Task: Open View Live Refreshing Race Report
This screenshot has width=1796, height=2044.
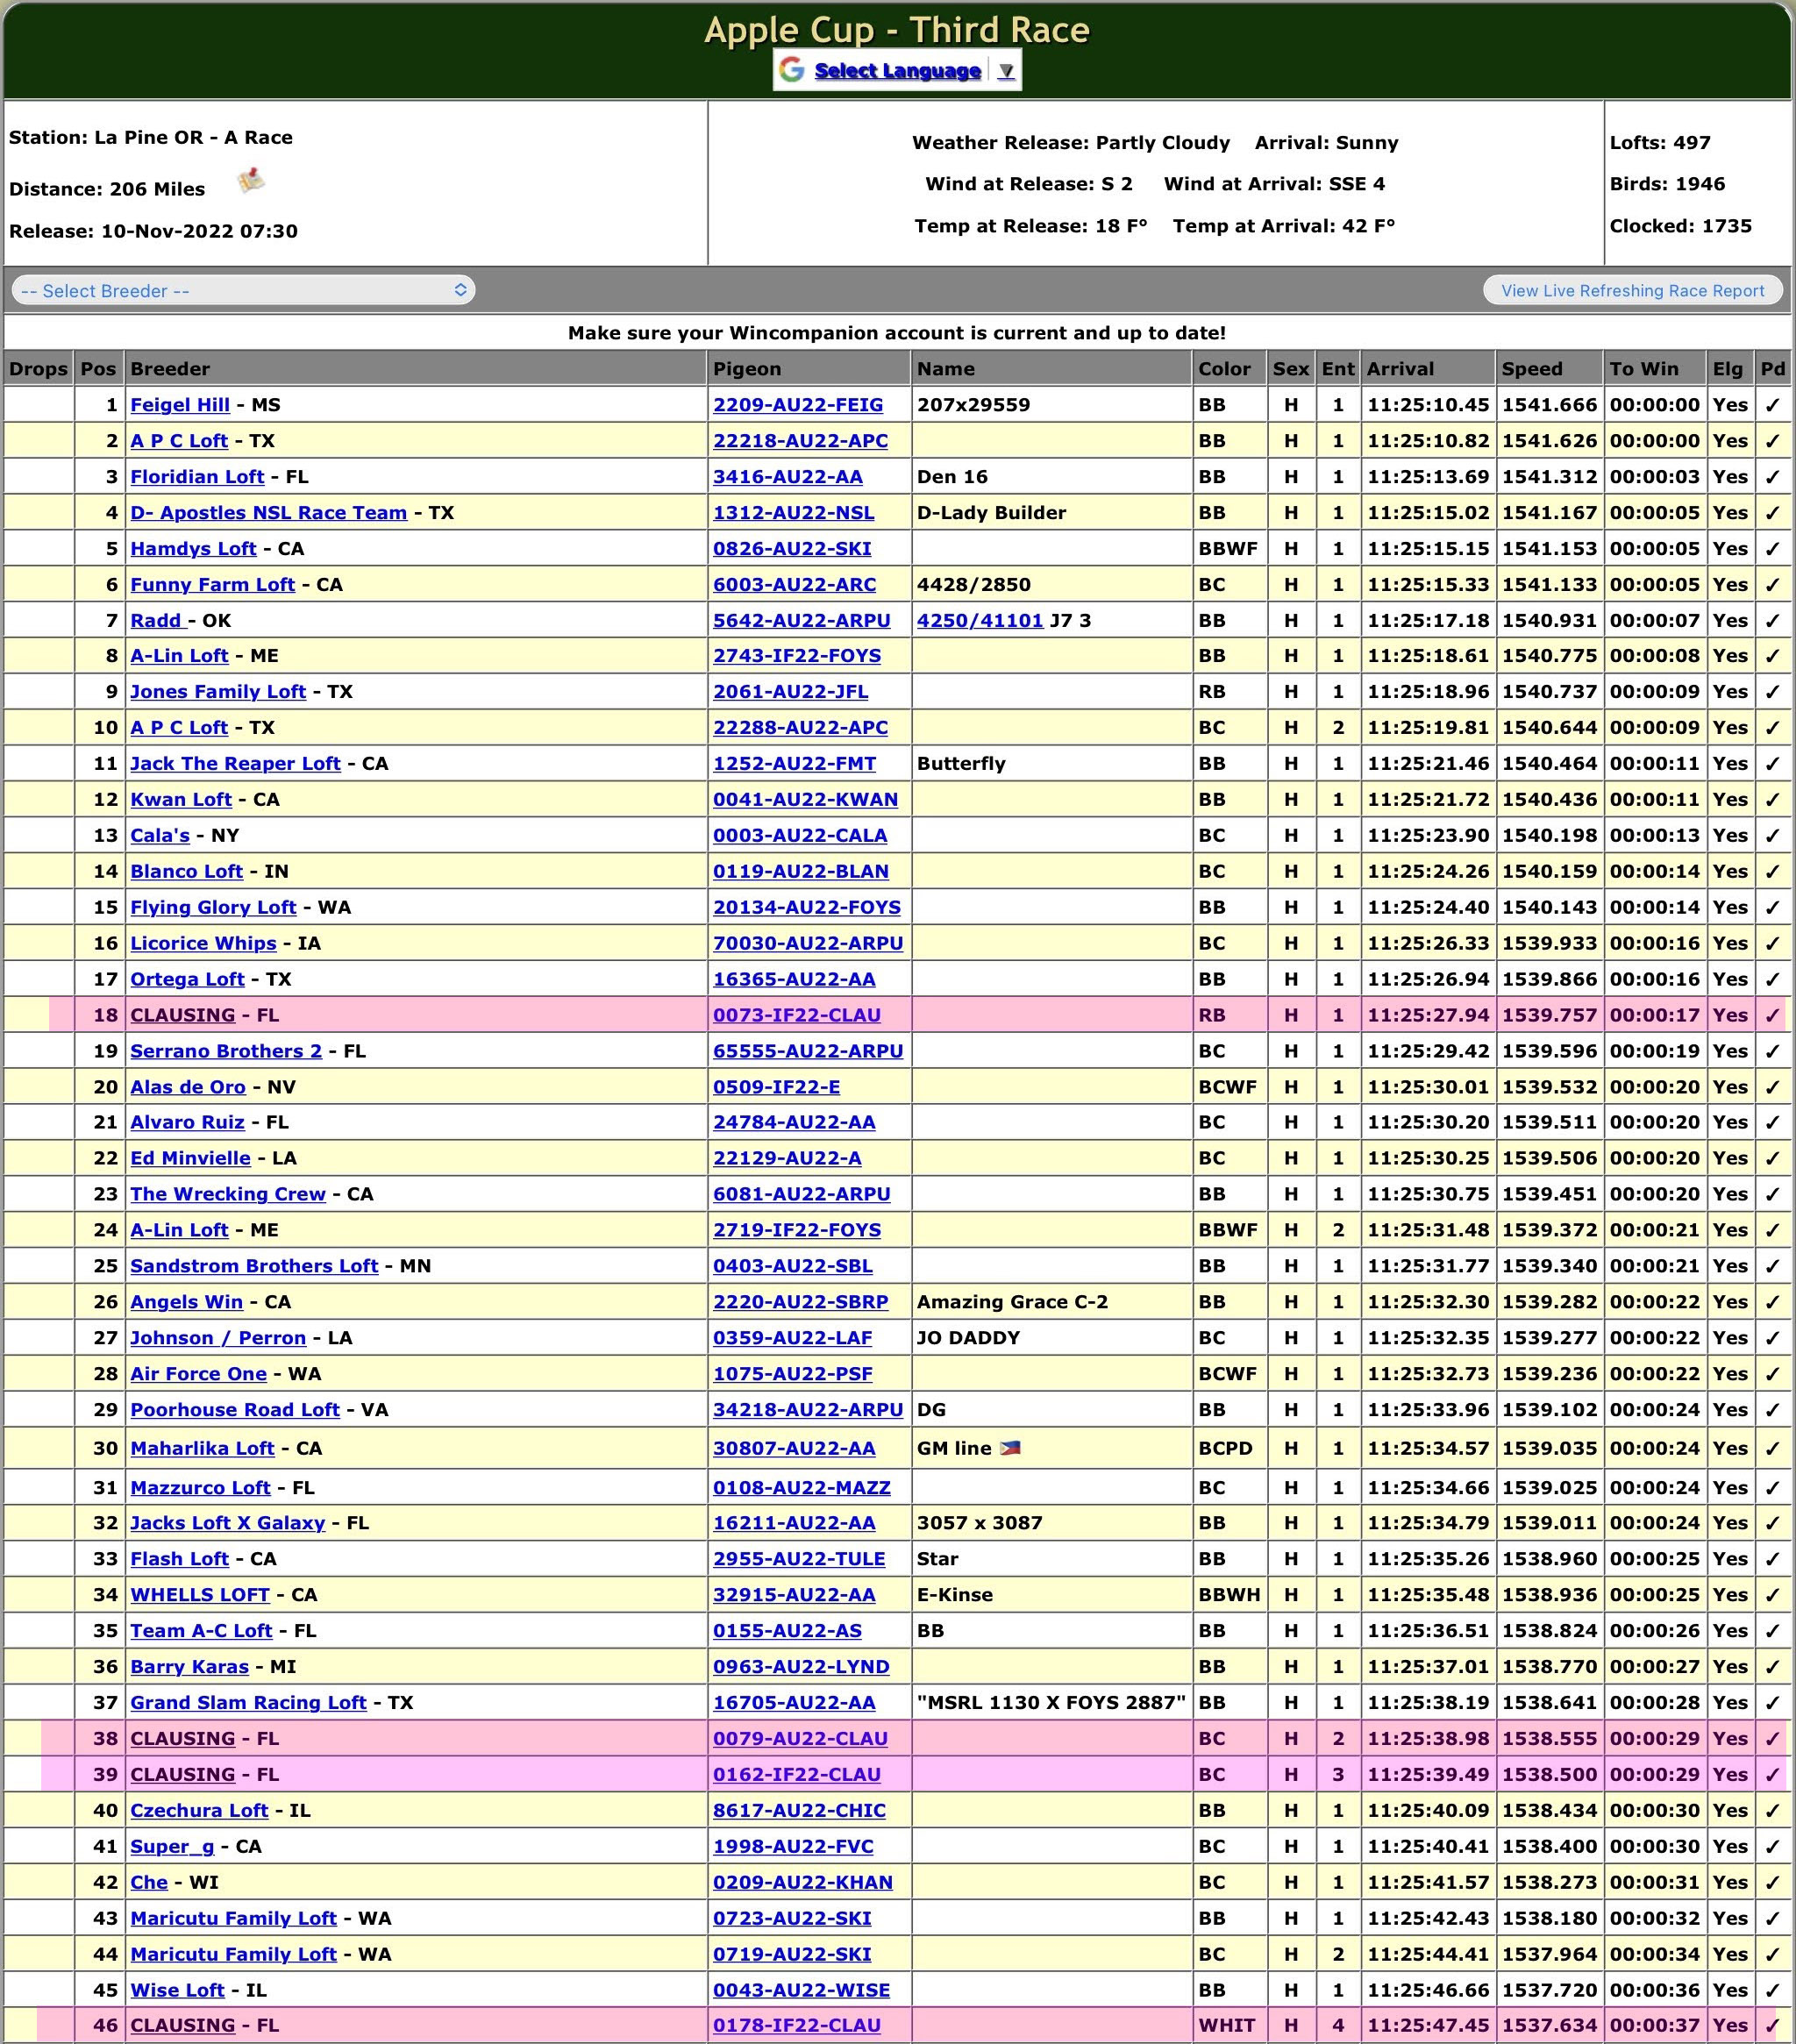Action: click(x=1632, y=291)
